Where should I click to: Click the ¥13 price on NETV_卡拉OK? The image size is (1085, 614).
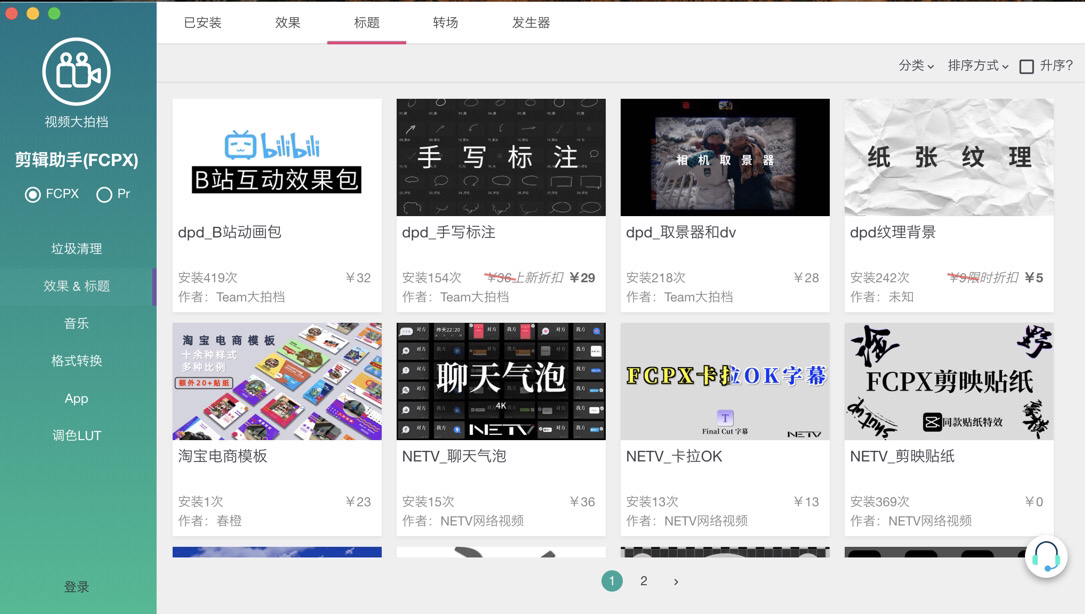pyautogui.click(x=806, y=502)
